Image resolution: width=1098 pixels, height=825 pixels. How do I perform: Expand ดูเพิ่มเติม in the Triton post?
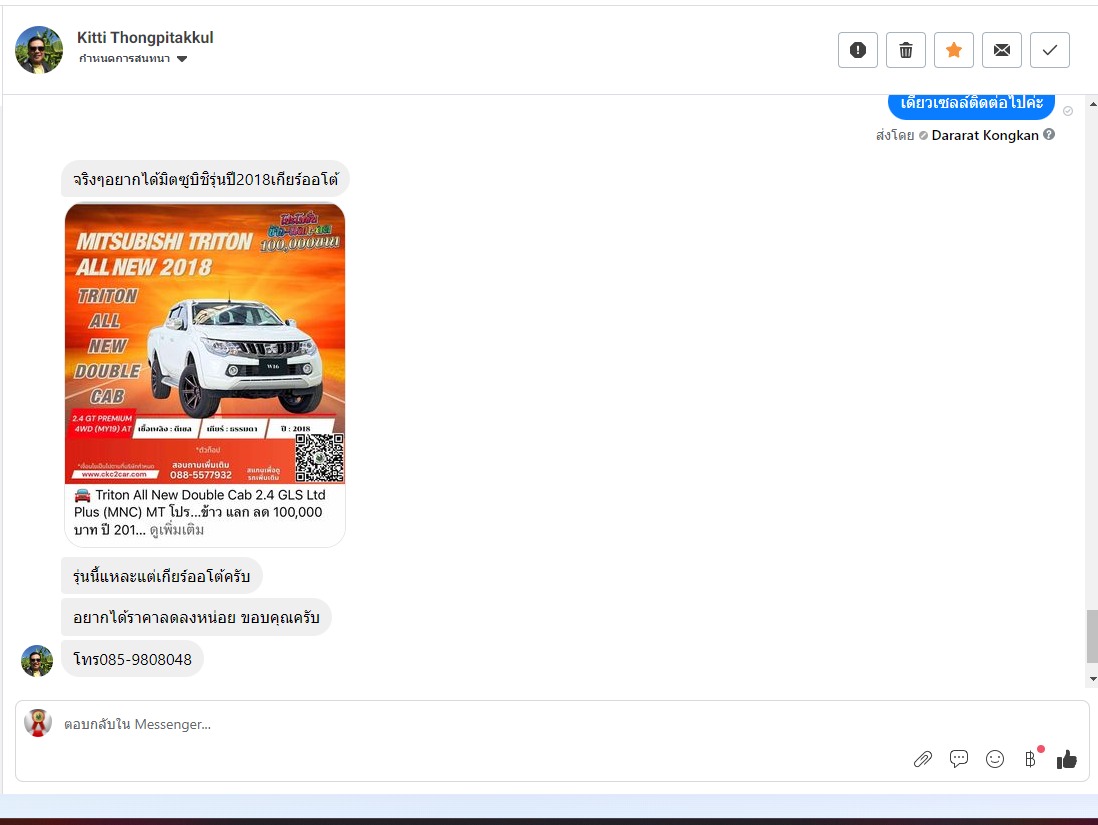[177, 530]
